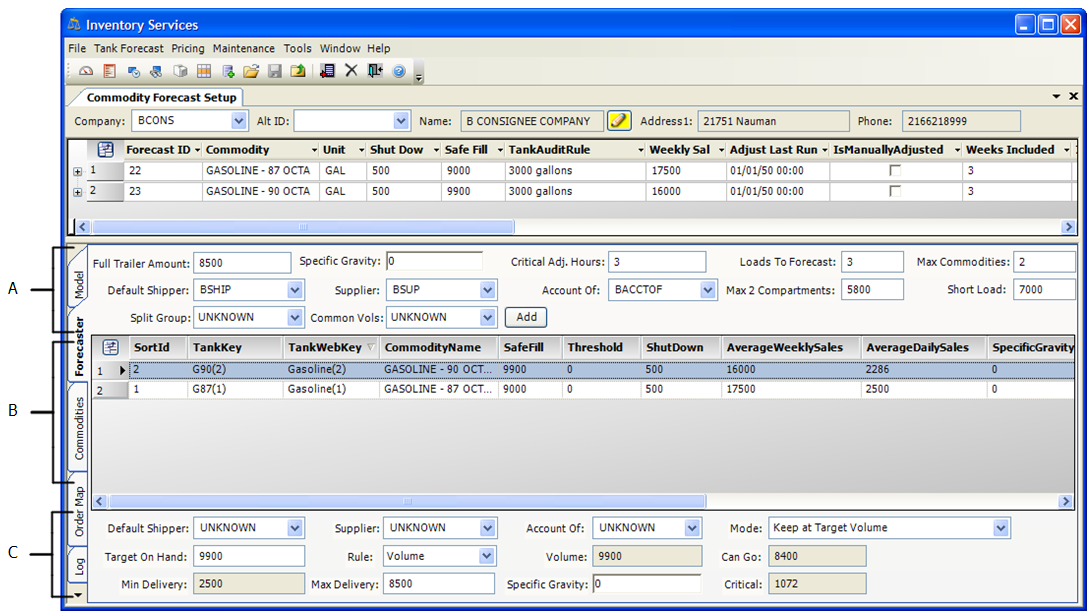
Task: Click the gauge icon in the toolbar
Action: coord(86,71)
